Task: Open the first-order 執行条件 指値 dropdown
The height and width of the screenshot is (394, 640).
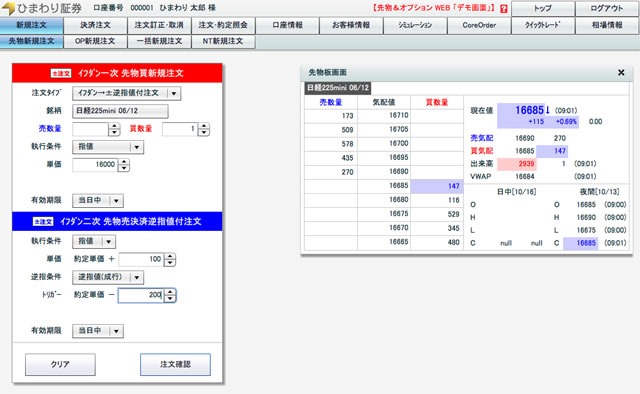Action: click(x=108, y=147)
